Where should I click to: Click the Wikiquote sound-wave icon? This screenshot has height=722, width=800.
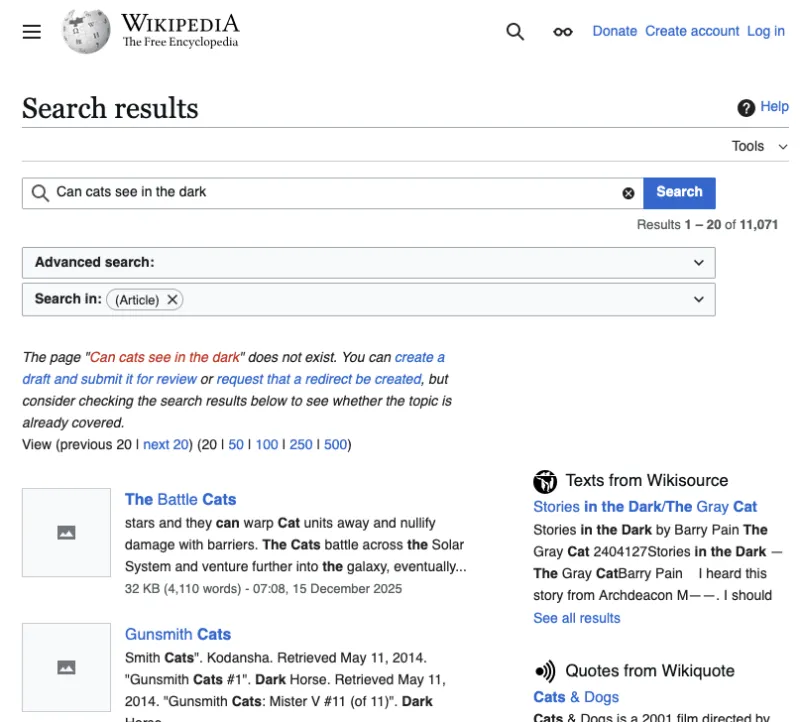point(545,671)
